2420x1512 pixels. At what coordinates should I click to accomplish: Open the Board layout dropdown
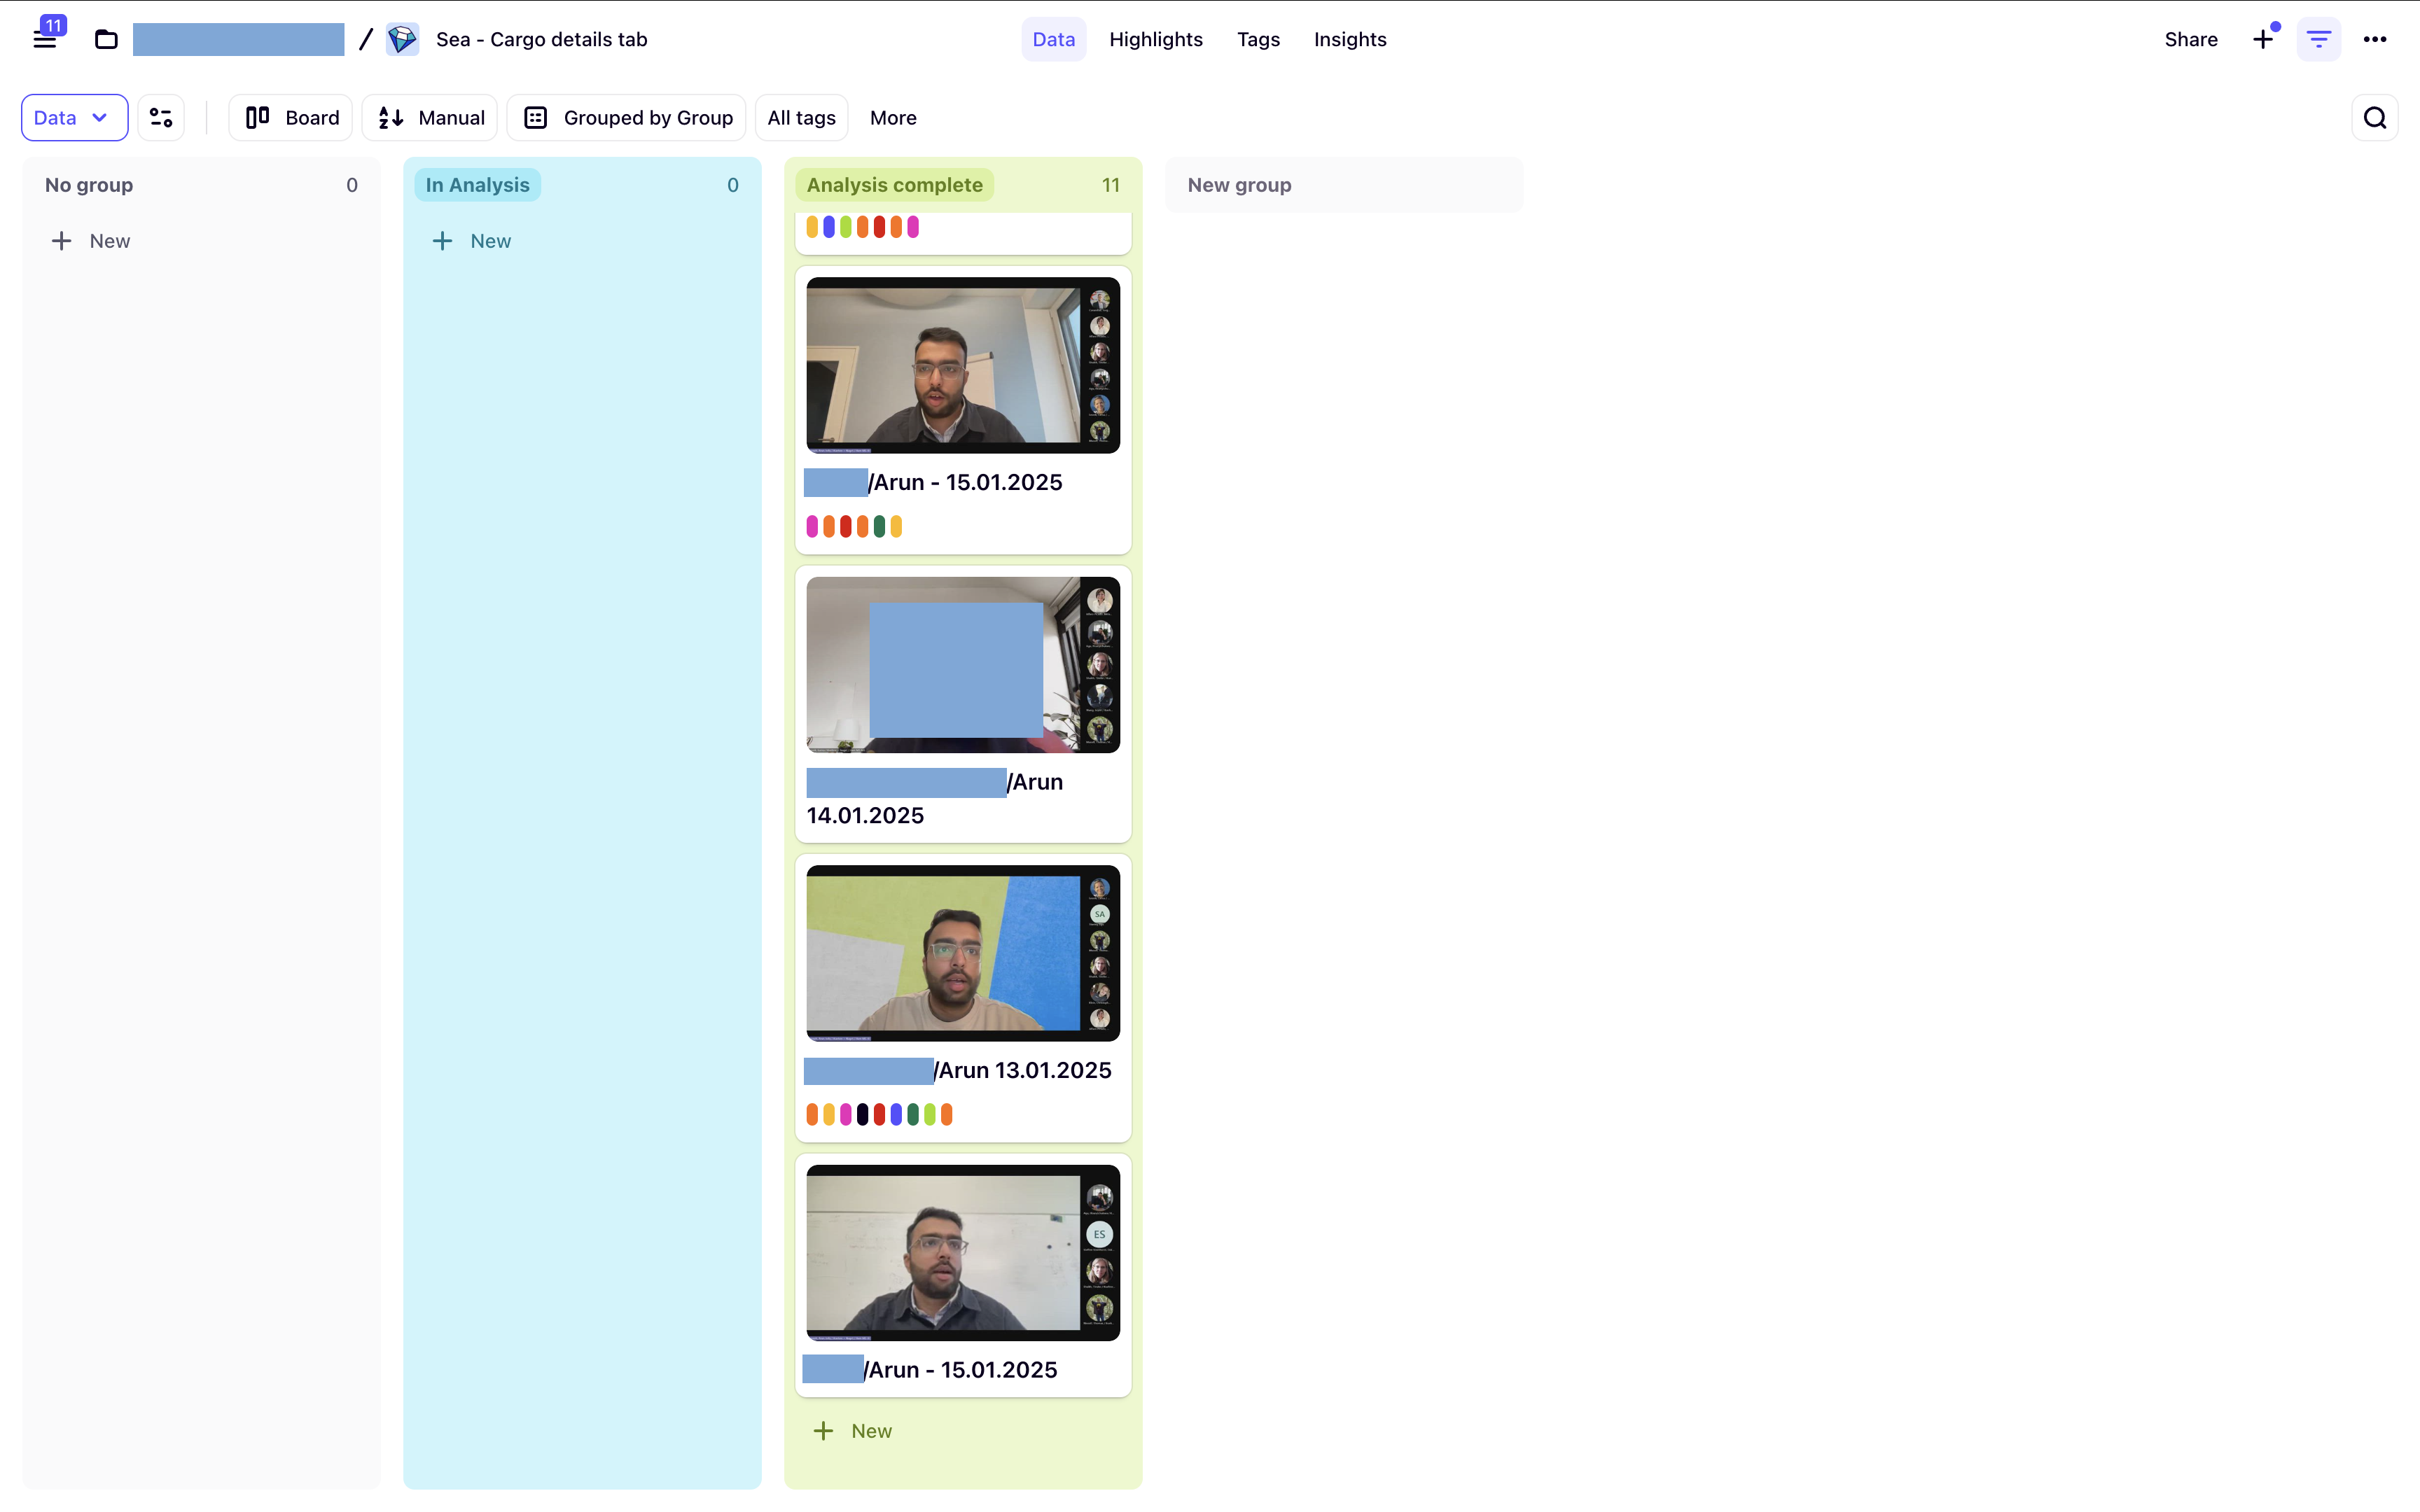click(291, 118)
